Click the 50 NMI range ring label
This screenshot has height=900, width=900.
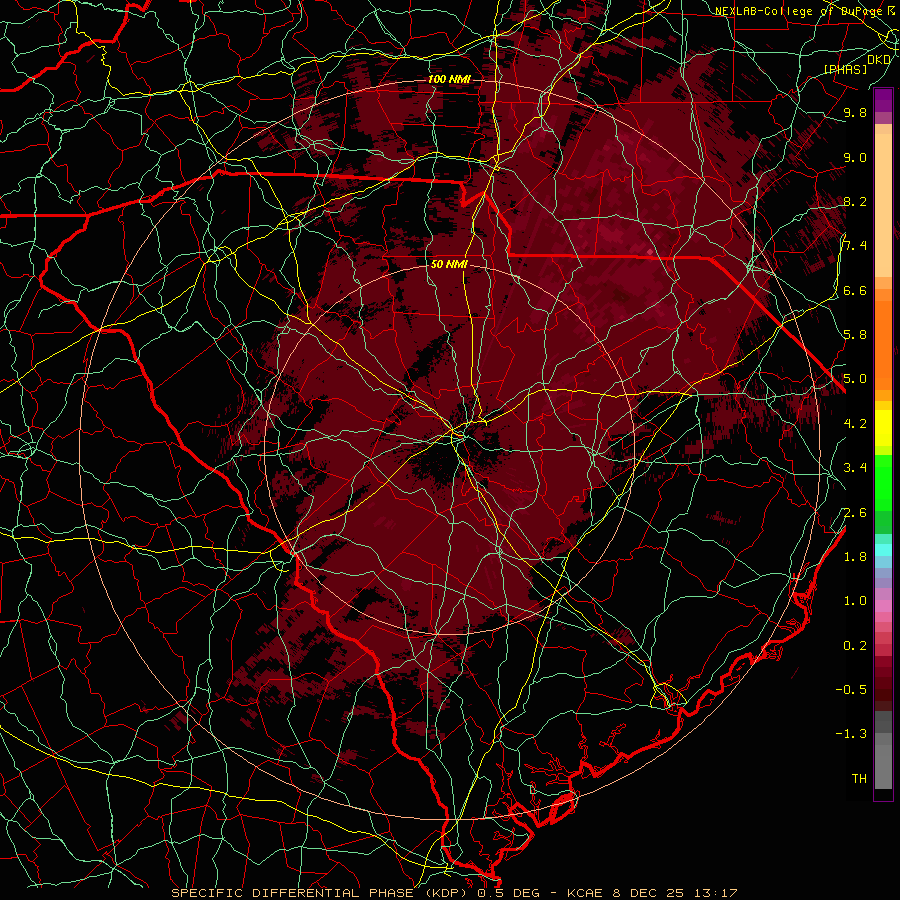tap(449, 265)
